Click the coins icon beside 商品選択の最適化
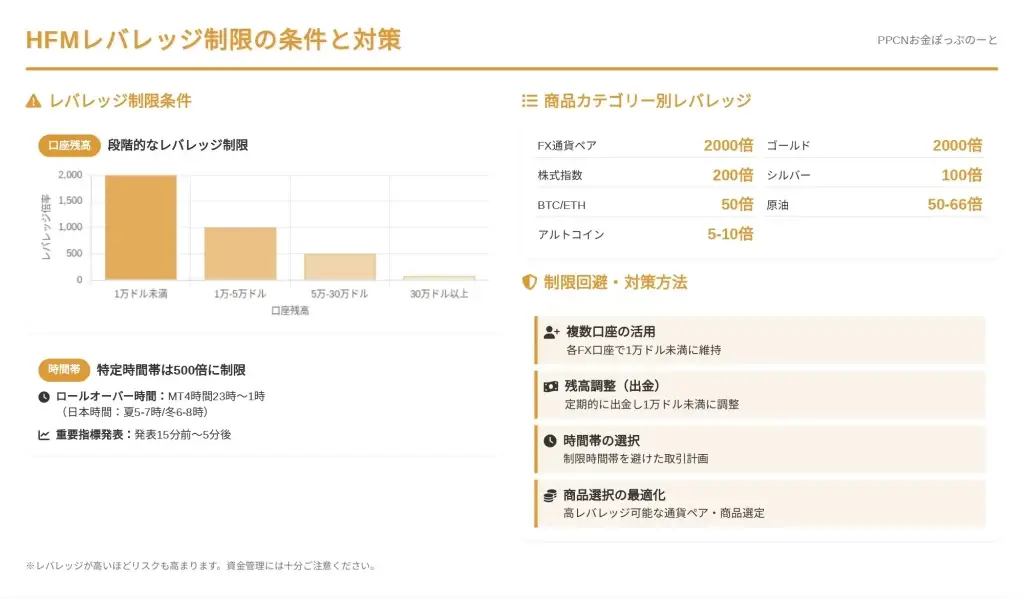 (x=550, y=495)
